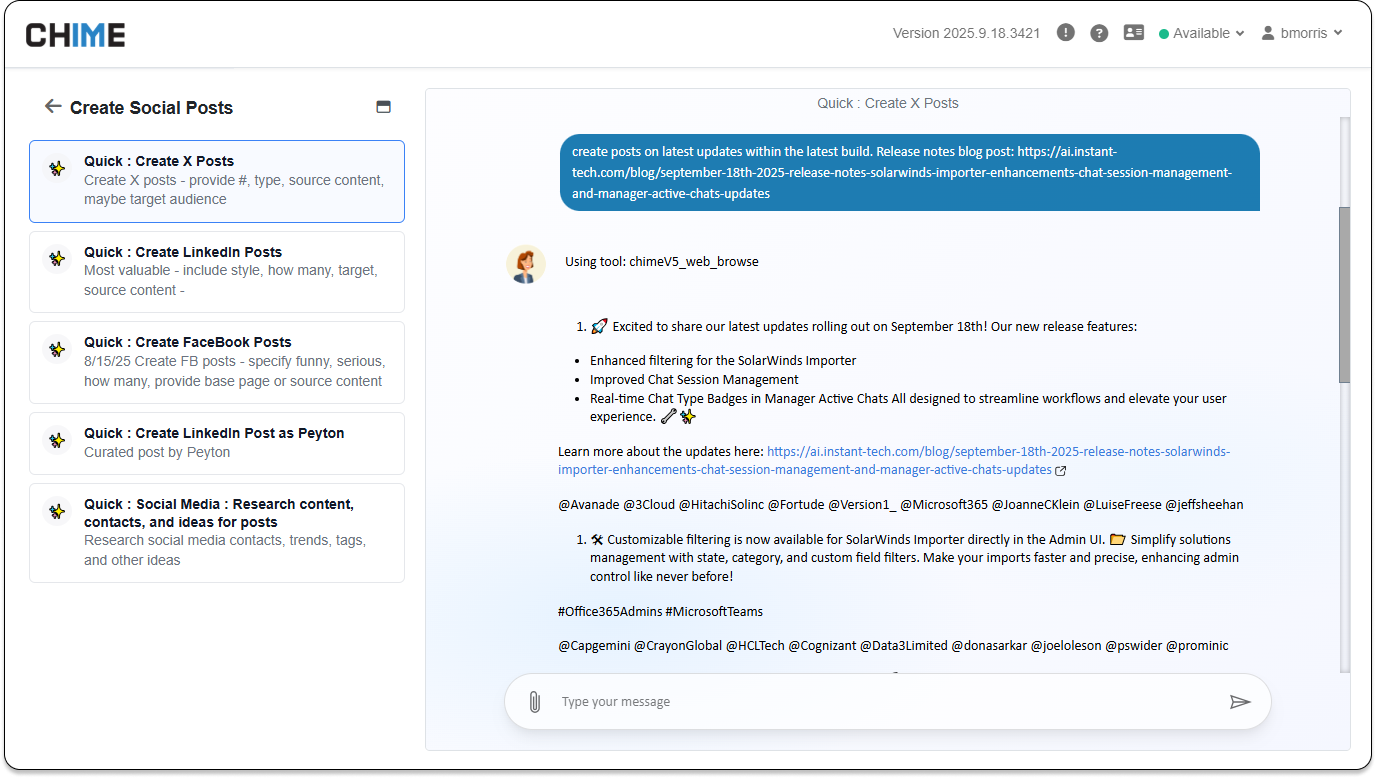Focus the Type your message field

[888, 702]
